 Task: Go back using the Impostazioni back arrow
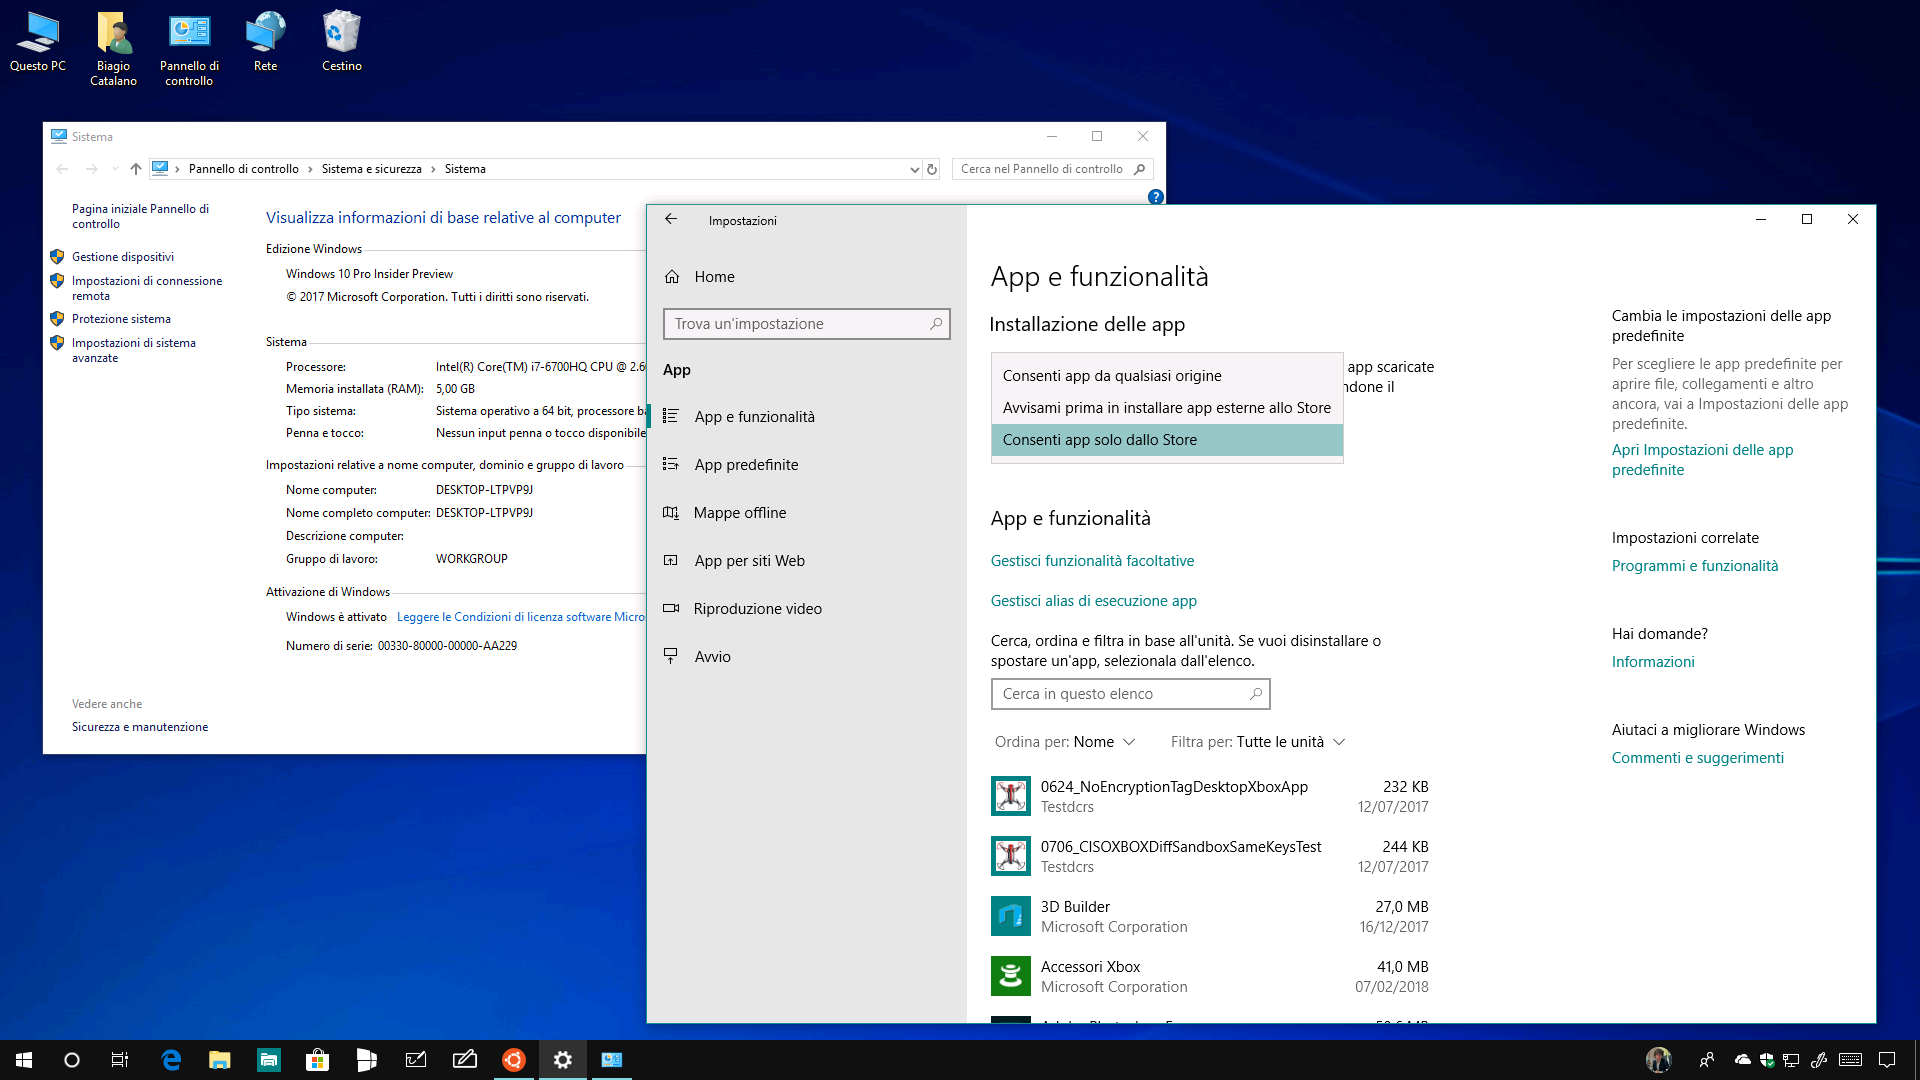point(671,220)
